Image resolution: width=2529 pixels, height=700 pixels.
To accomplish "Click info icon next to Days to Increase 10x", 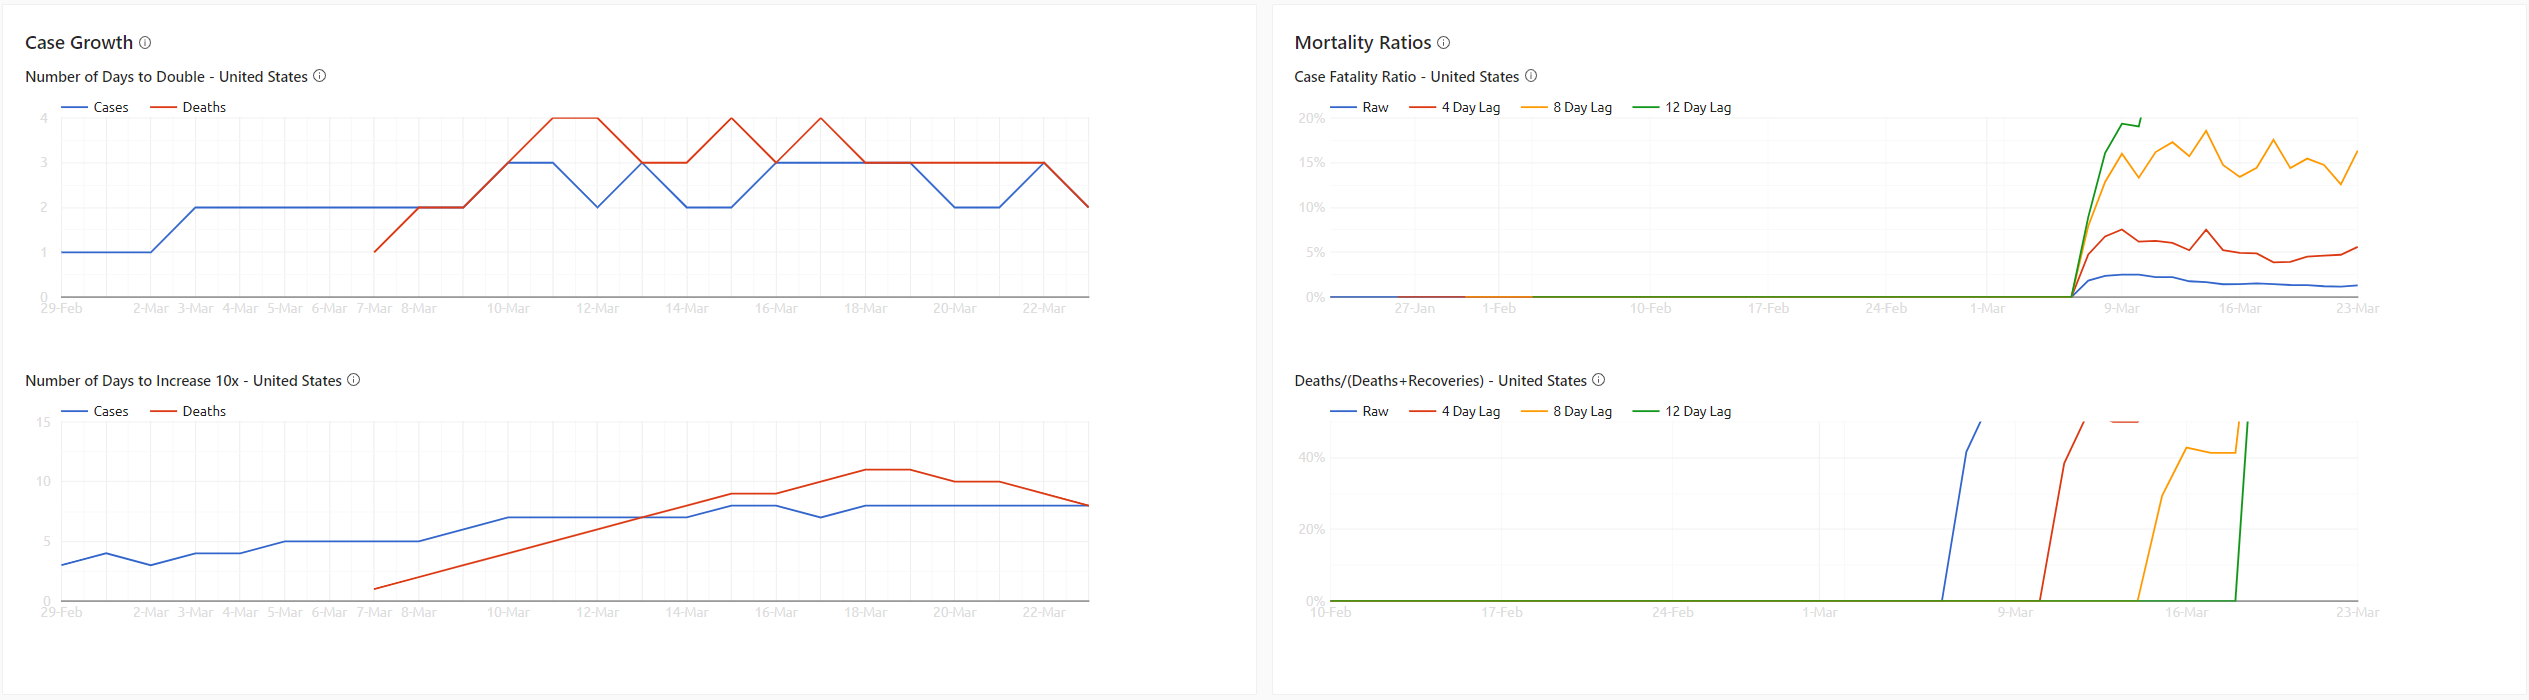I will coord(354,380).
